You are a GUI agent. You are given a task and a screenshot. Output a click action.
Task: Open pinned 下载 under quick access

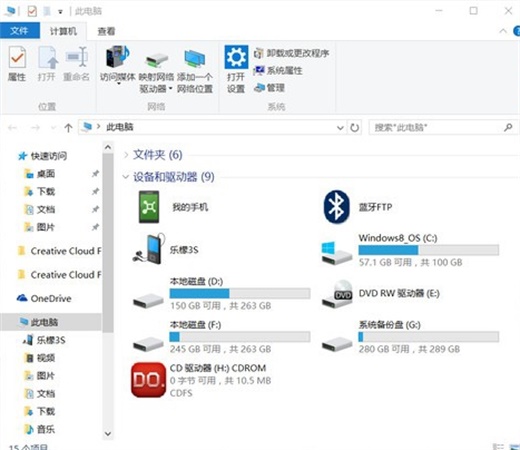click(x=46, y=191)
